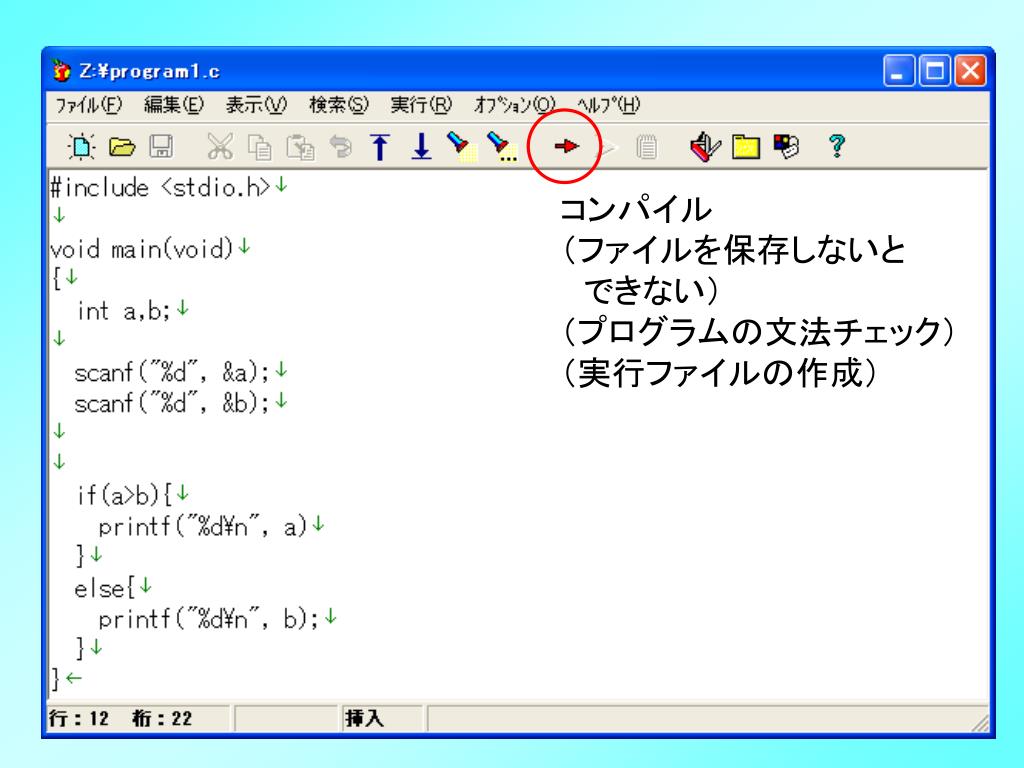
Task: Click the Cut scissors icon
Action: coord(220,146)
